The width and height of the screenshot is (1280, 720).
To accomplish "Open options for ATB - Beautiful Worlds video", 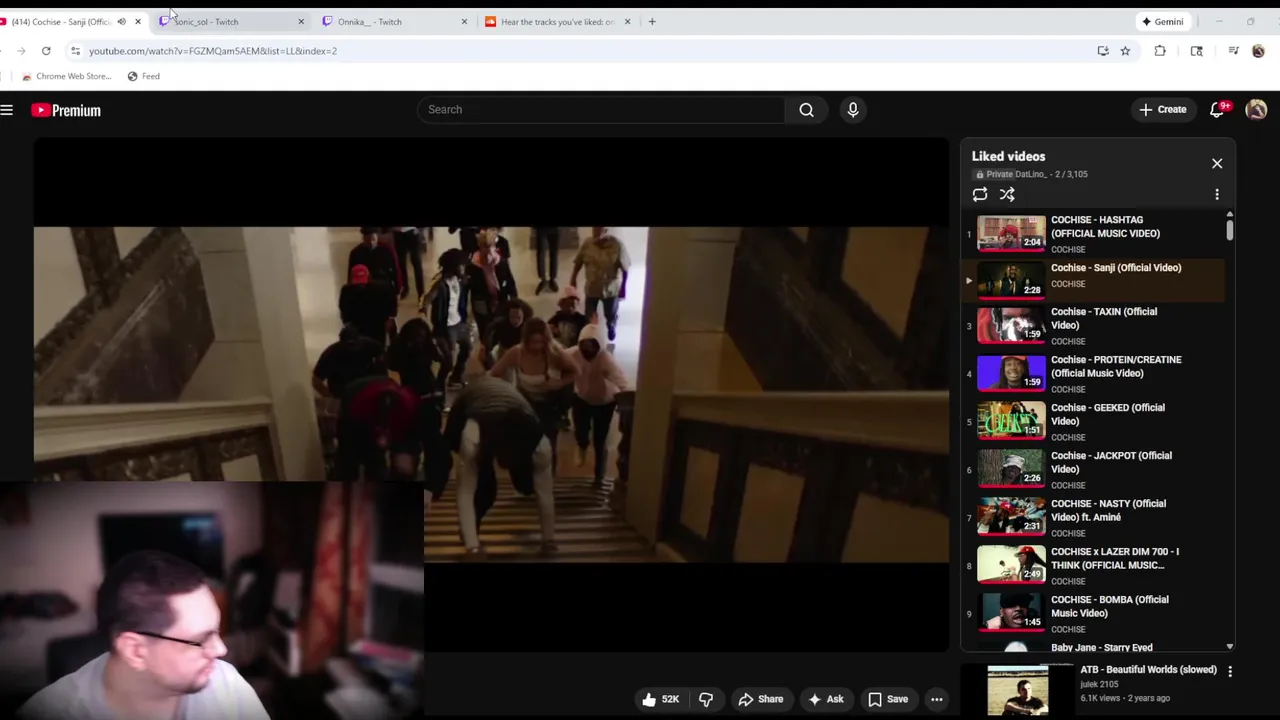I will pyautogui.click(x=1230, y=672).
